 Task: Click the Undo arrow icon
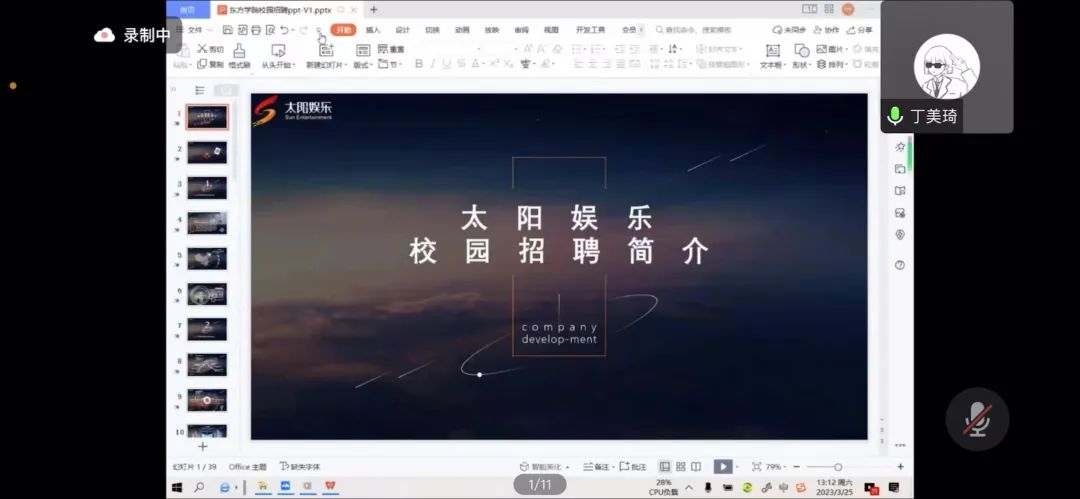click(284, 30)
